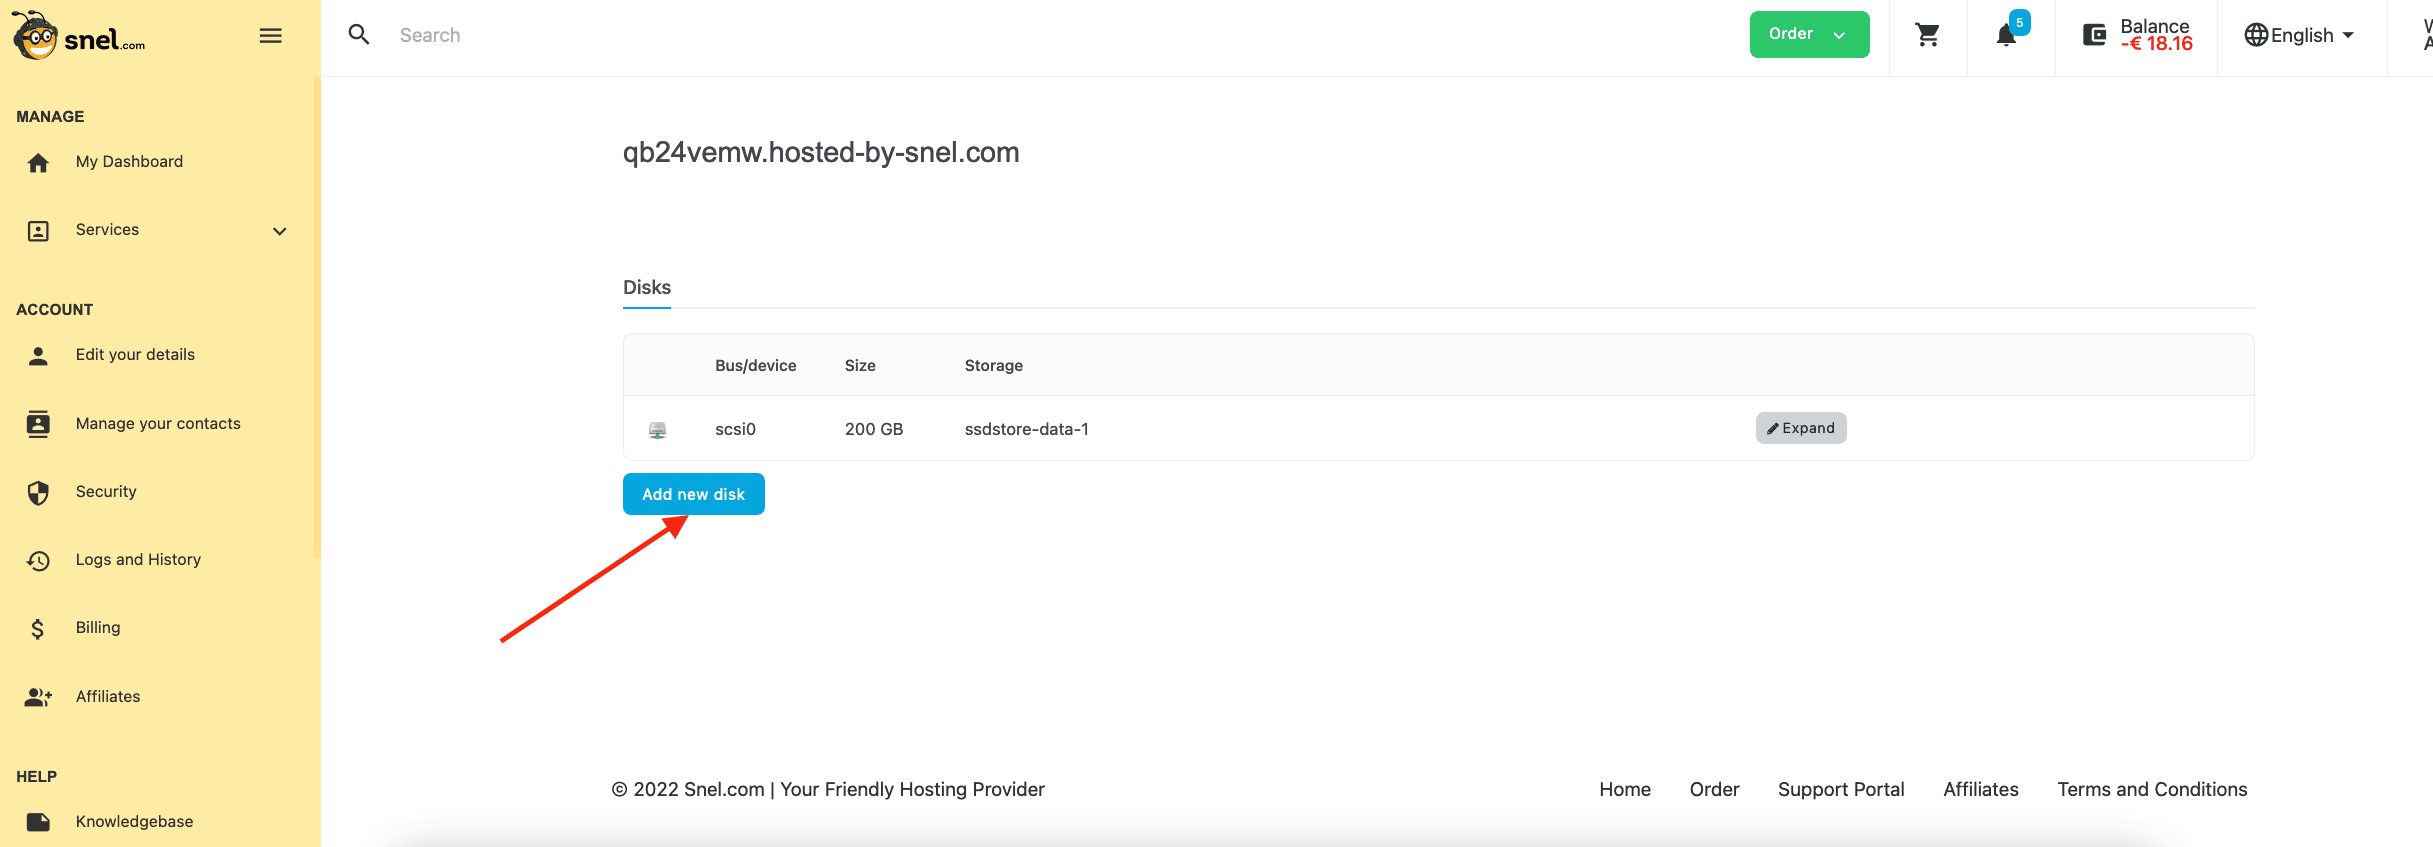Open Billing in the sidebar

(x=98, y=628)
